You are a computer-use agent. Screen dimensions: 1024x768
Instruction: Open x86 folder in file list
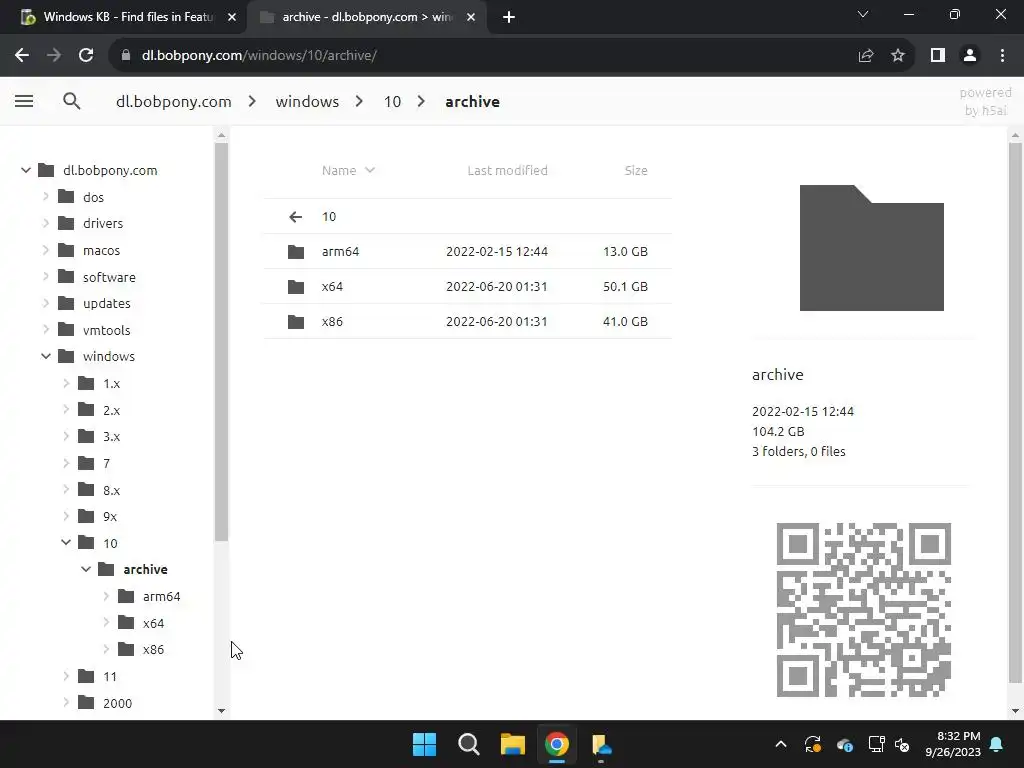coord(468,321)
